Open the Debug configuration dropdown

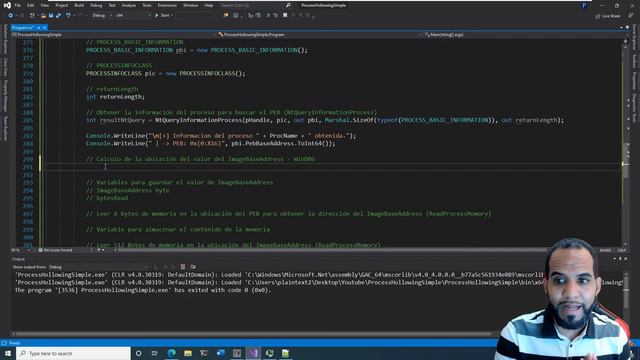[102, 16]
